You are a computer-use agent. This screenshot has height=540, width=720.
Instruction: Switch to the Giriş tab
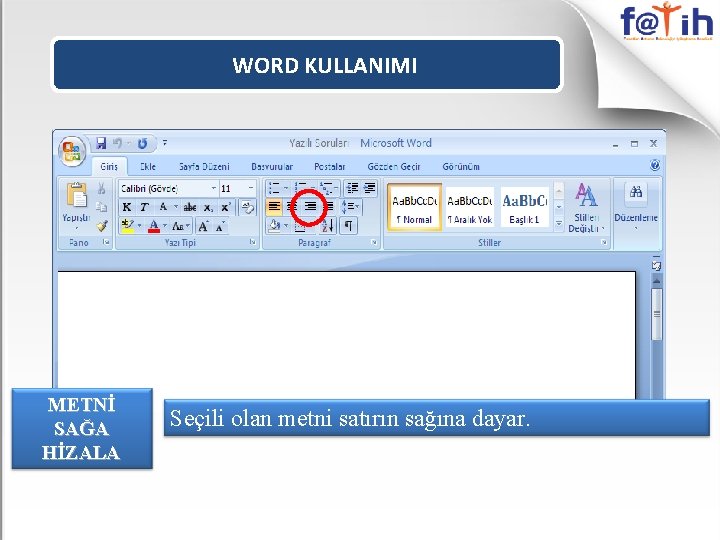tap(109, 167)
